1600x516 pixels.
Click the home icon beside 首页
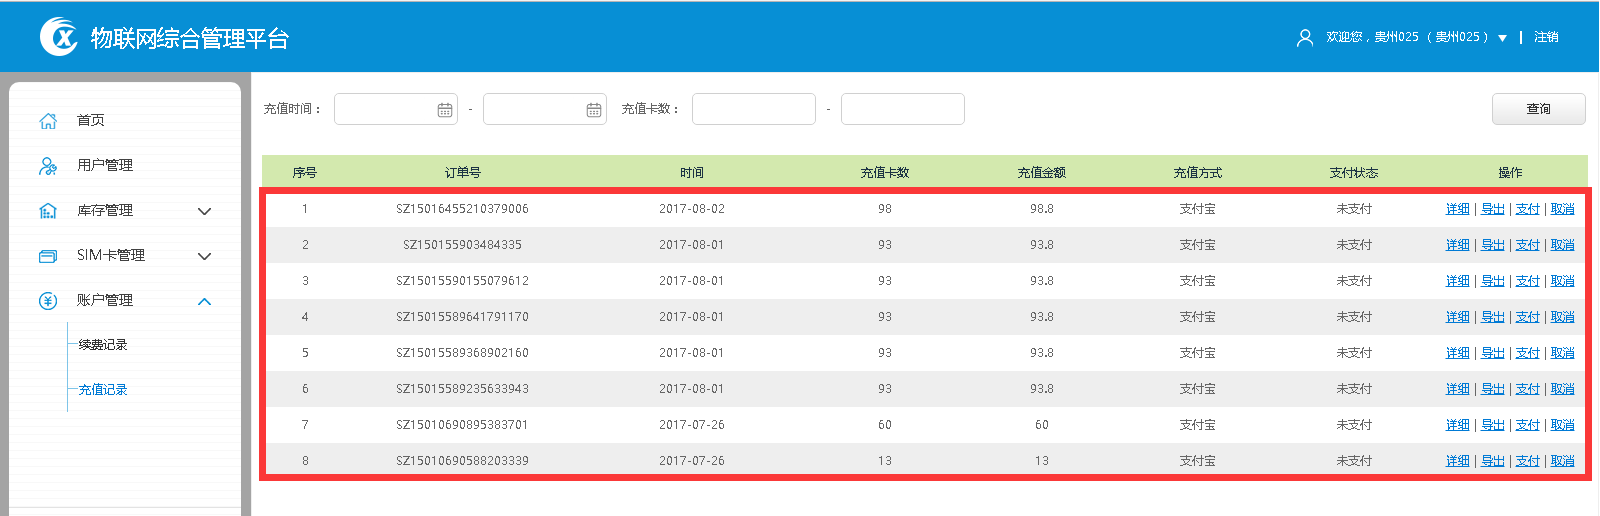(x=48, y=121)
